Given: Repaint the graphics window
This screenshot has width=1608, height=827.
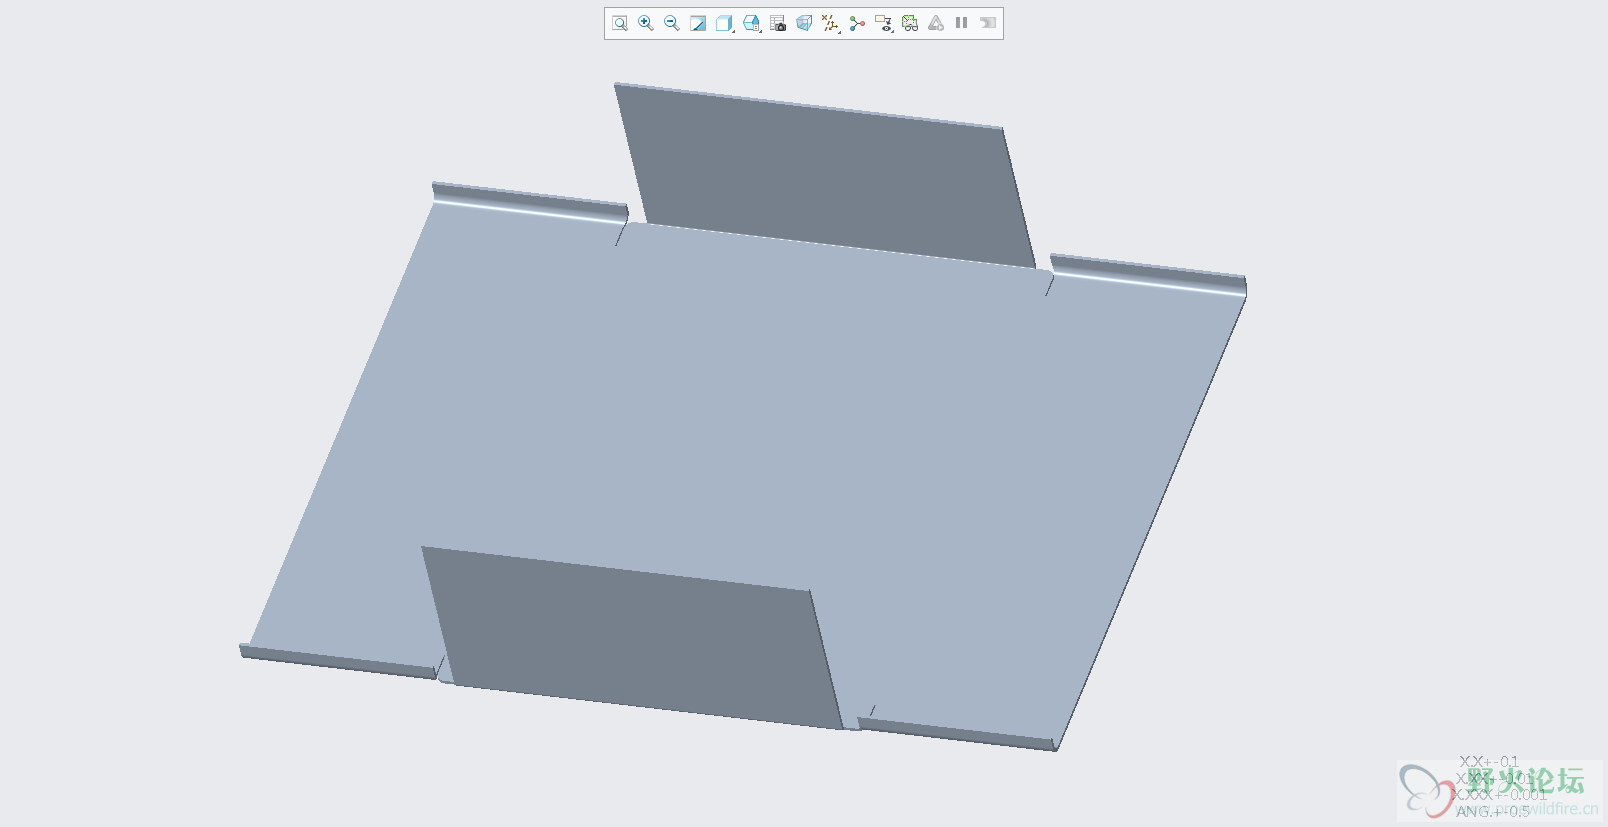Looking at the screenshot, I should point(698,23).
